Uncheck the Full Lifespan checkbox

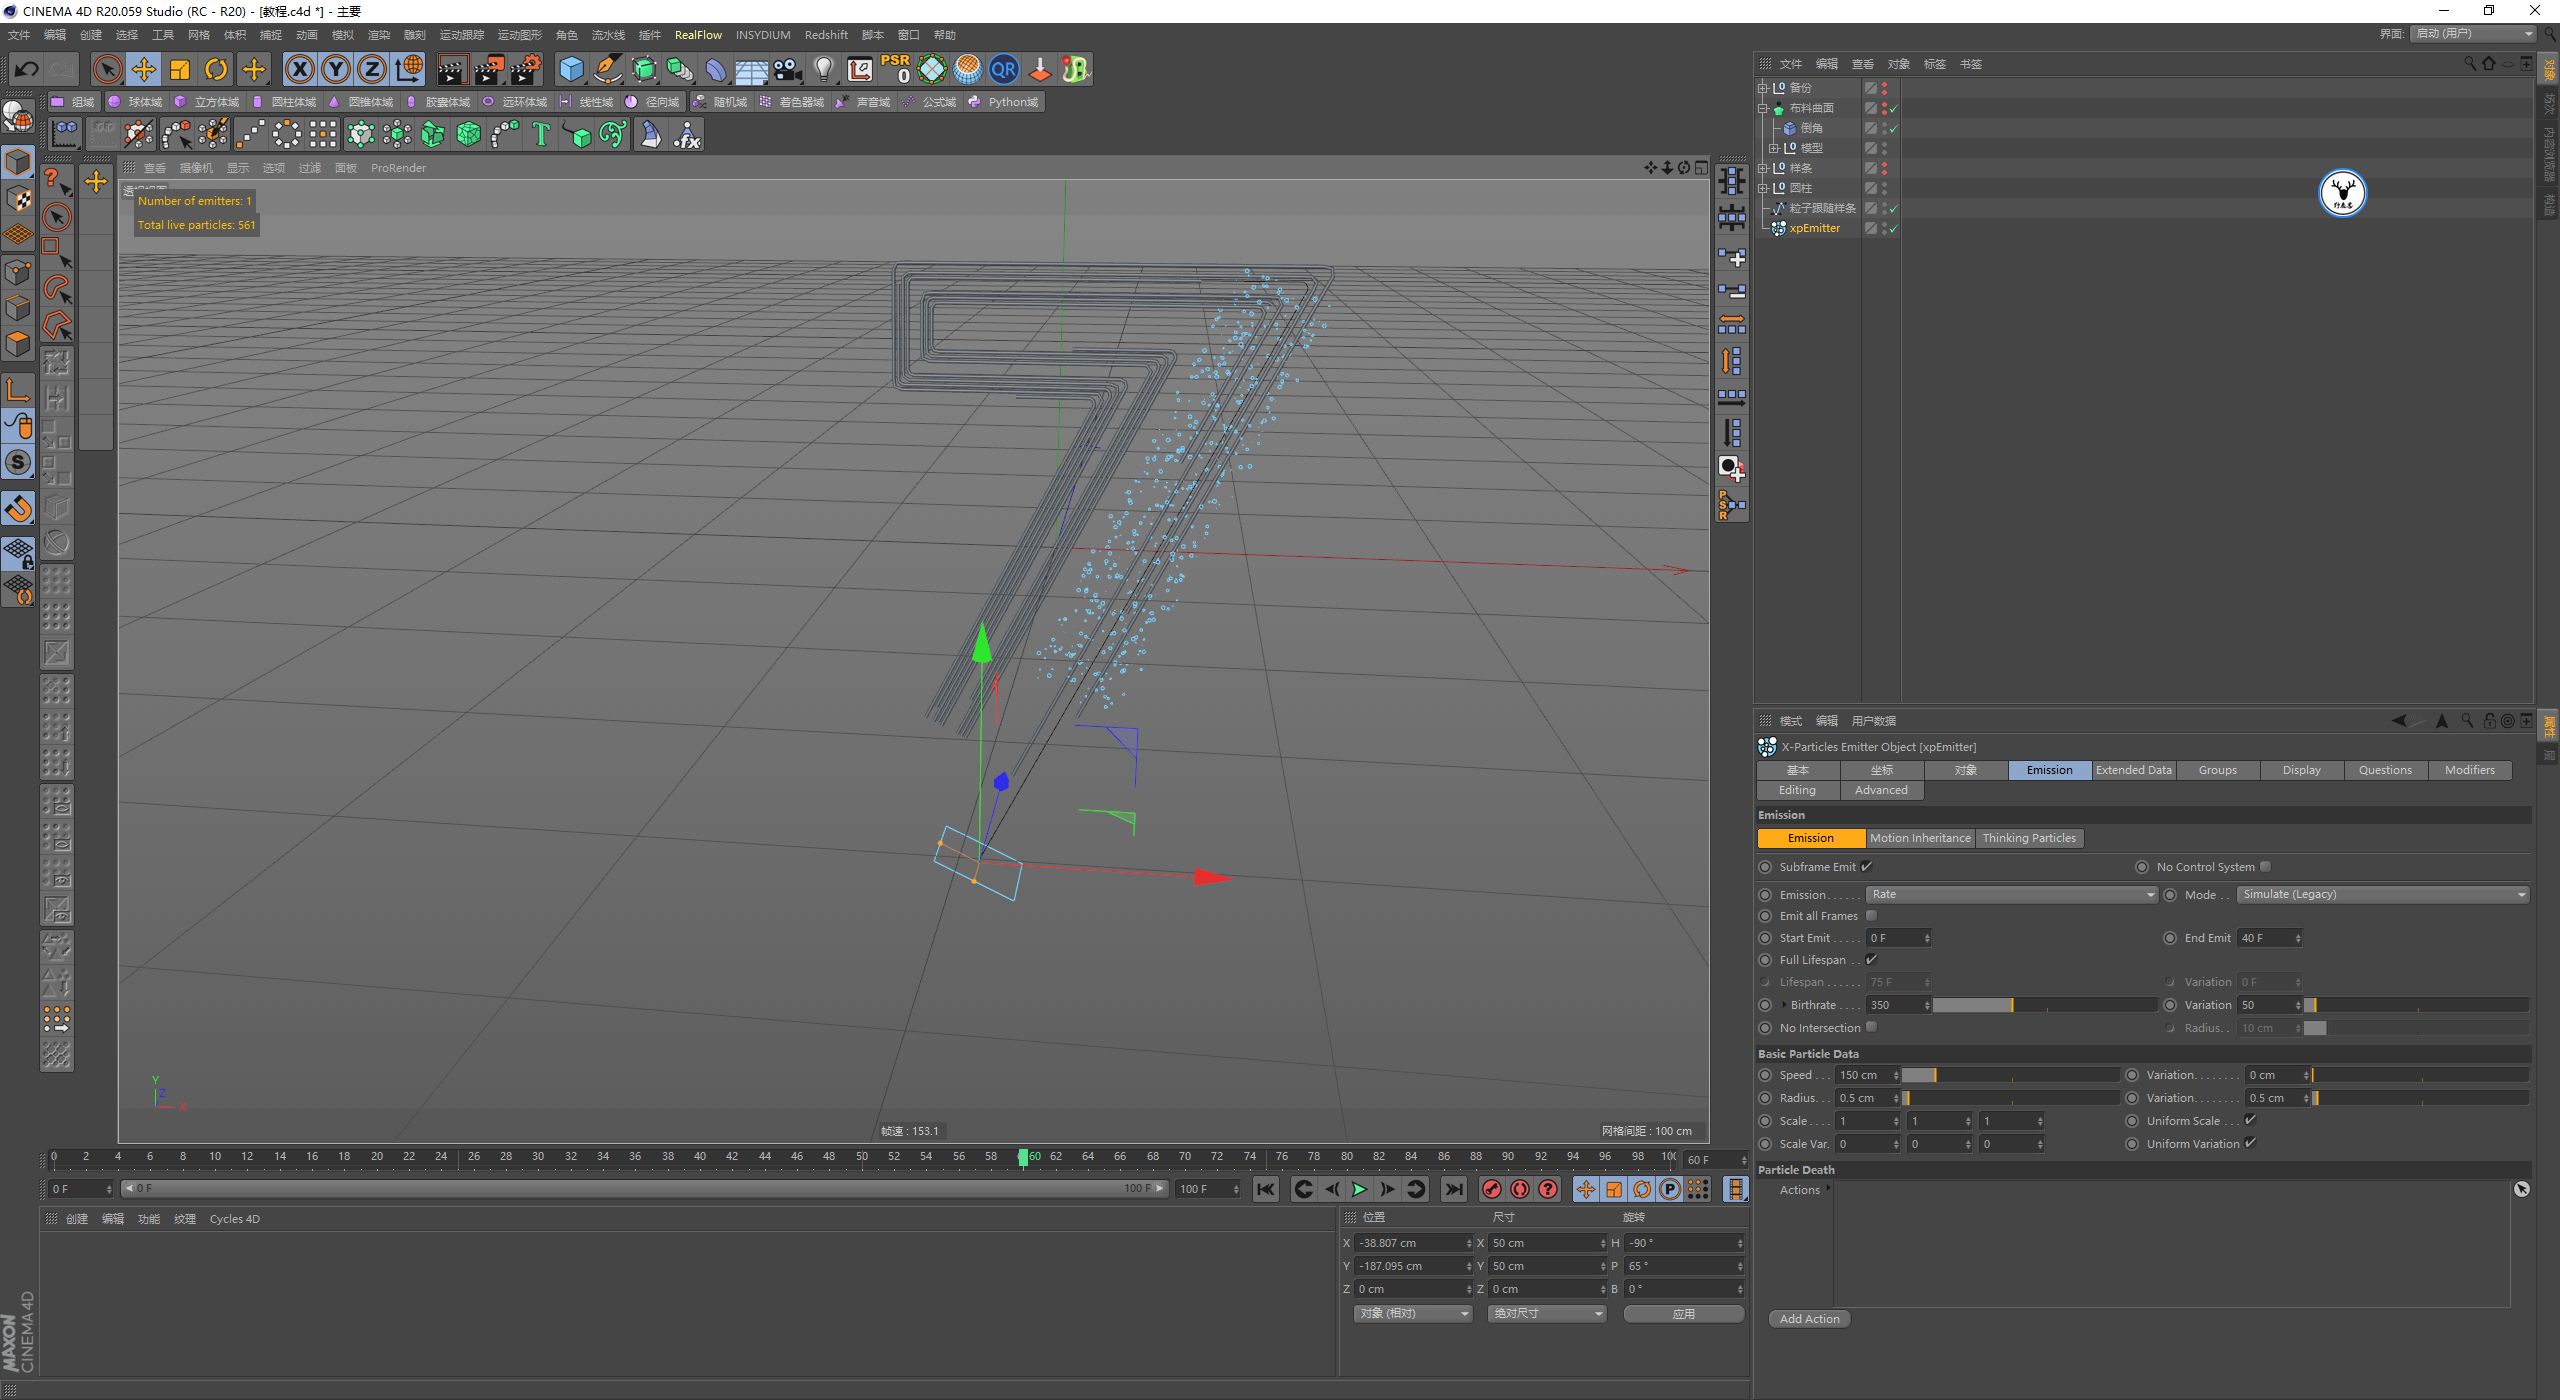(1872, 960)
